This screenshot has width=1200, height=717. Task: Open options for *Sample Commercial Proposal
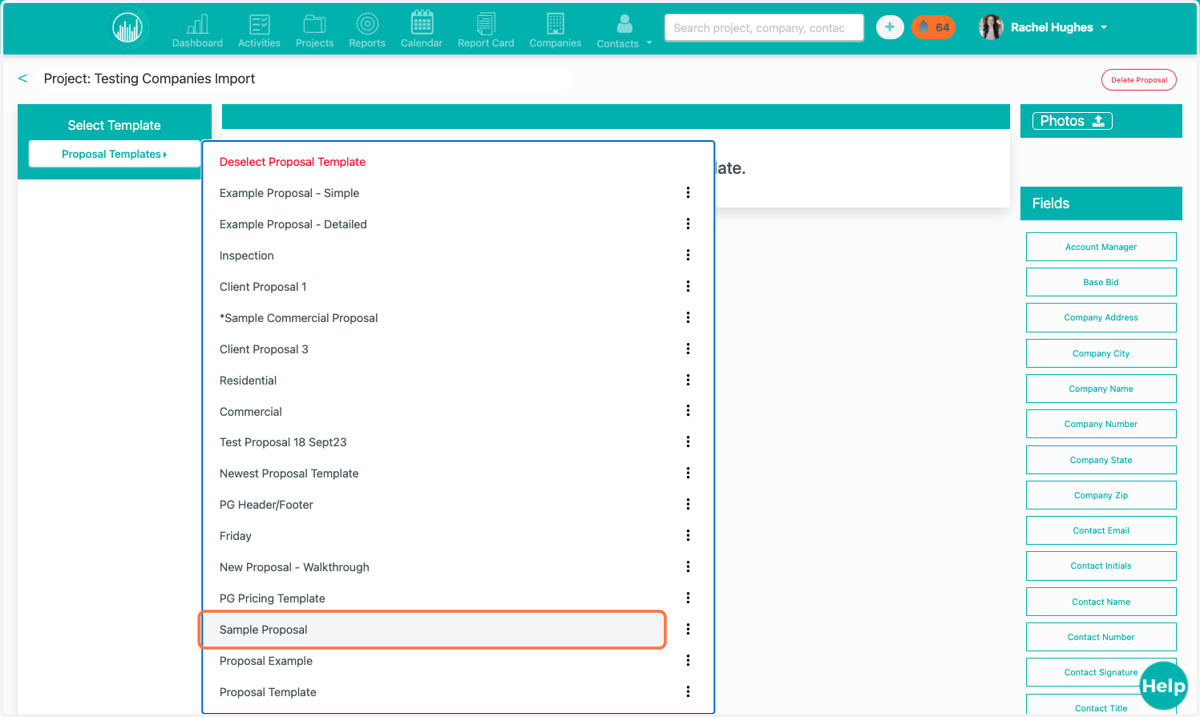688,318
